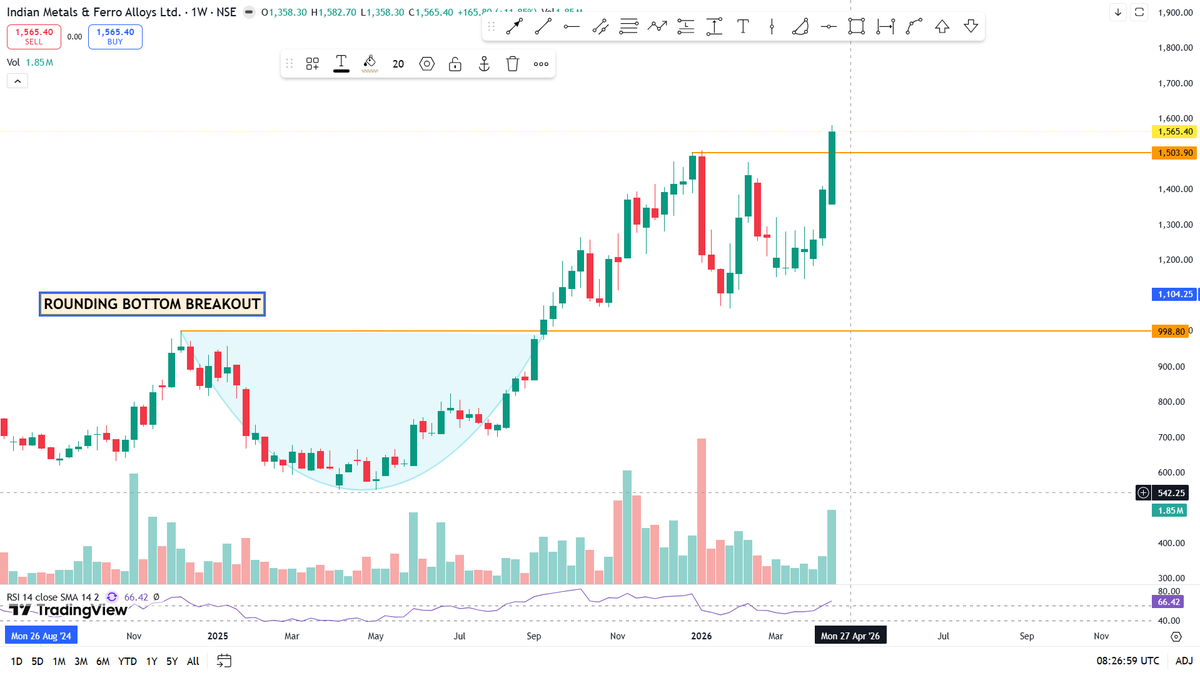Image resolution: width=1200 pixels, height=675 pixels.
Task: Click the BUY button showing 1,565.40
Action: [x=114, y=35]
